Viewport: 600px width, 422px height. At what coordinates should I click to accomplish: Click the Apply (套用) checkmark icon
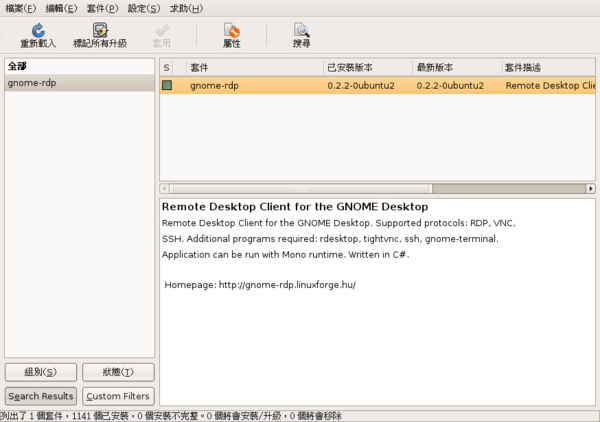pos(162,30)
